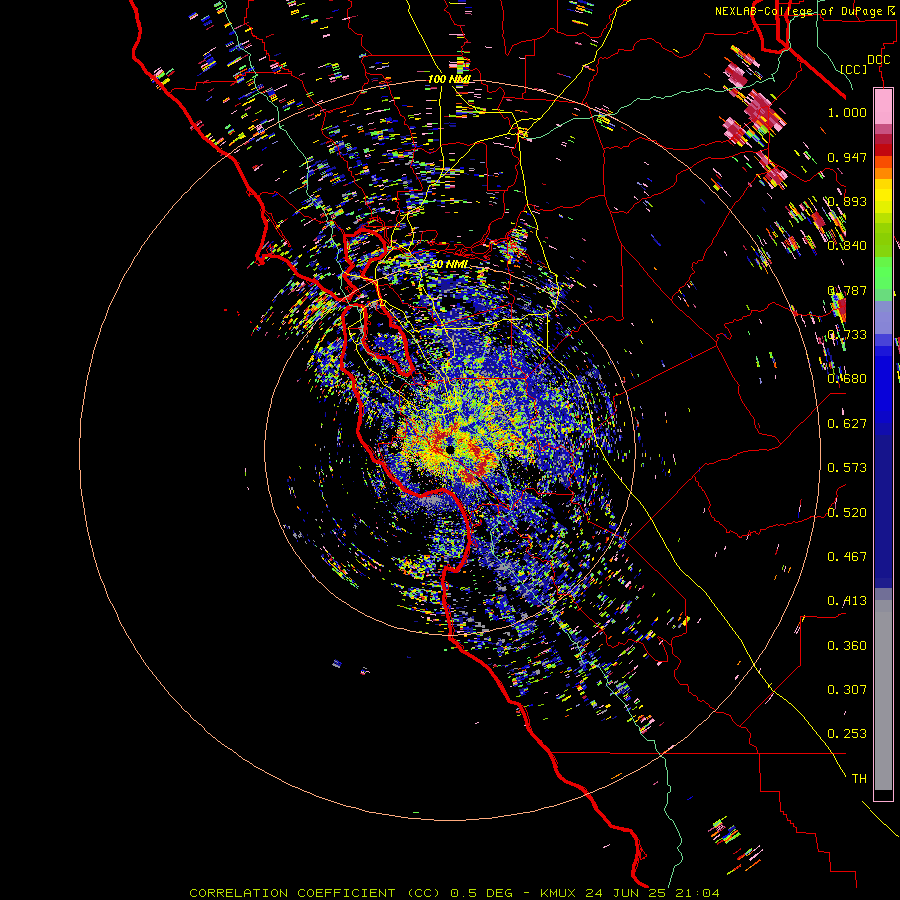
Task: Click the 0.893 legend value
Action: coord(847,201)
